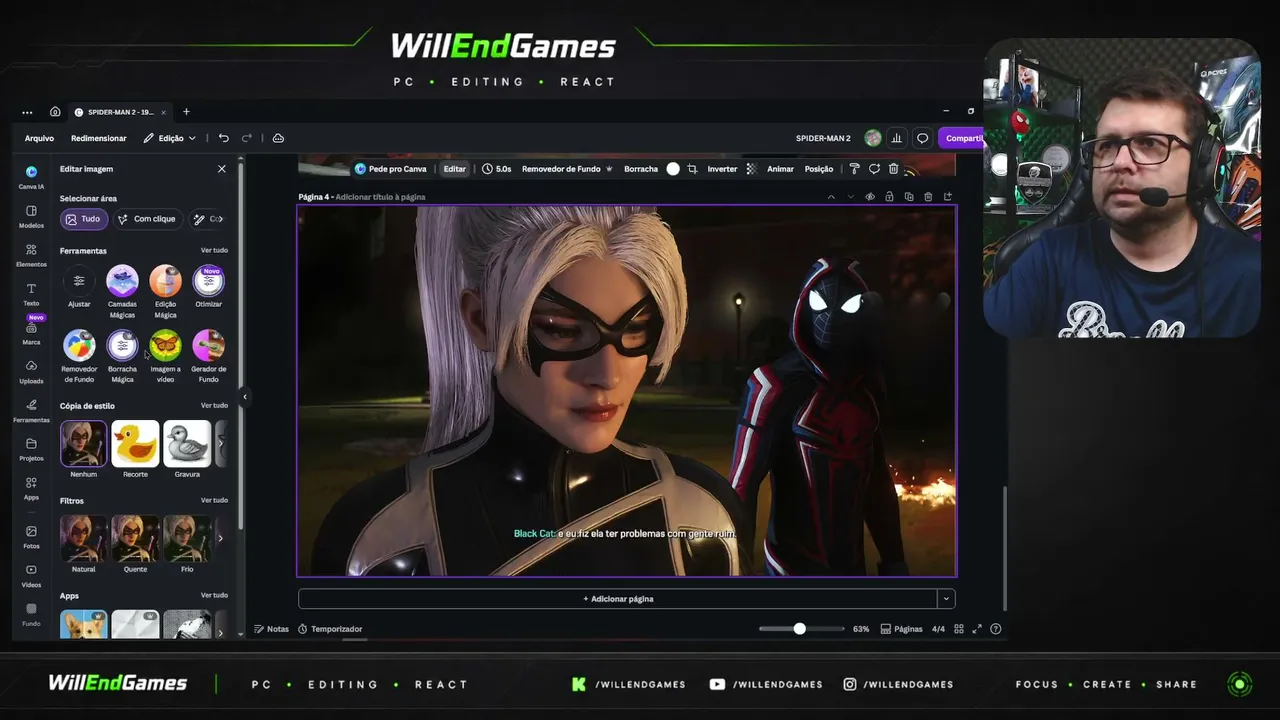This screenshot has width=1280, height=720.
Task: Open the analytics bar chart icon
Action: (x=897, y=138)
